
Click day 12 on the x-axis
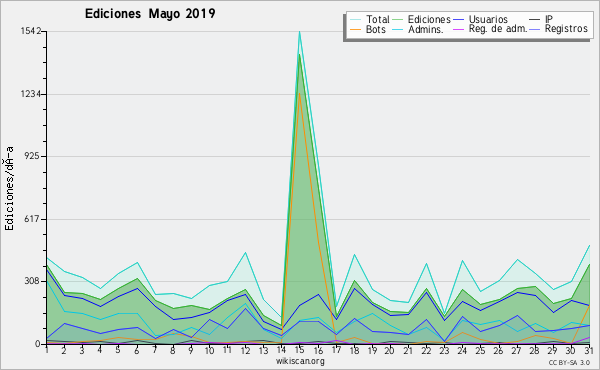click(x=245, y=350)
